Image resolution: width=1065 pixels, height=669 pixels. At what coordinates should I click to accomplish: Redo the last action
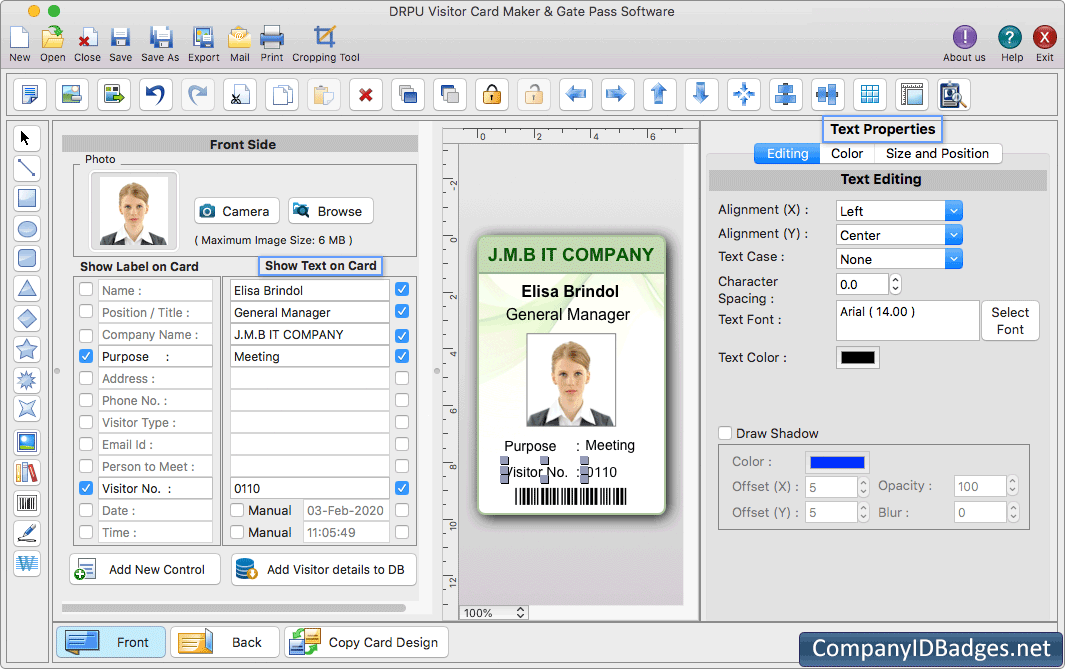click(x=198, y=94)
